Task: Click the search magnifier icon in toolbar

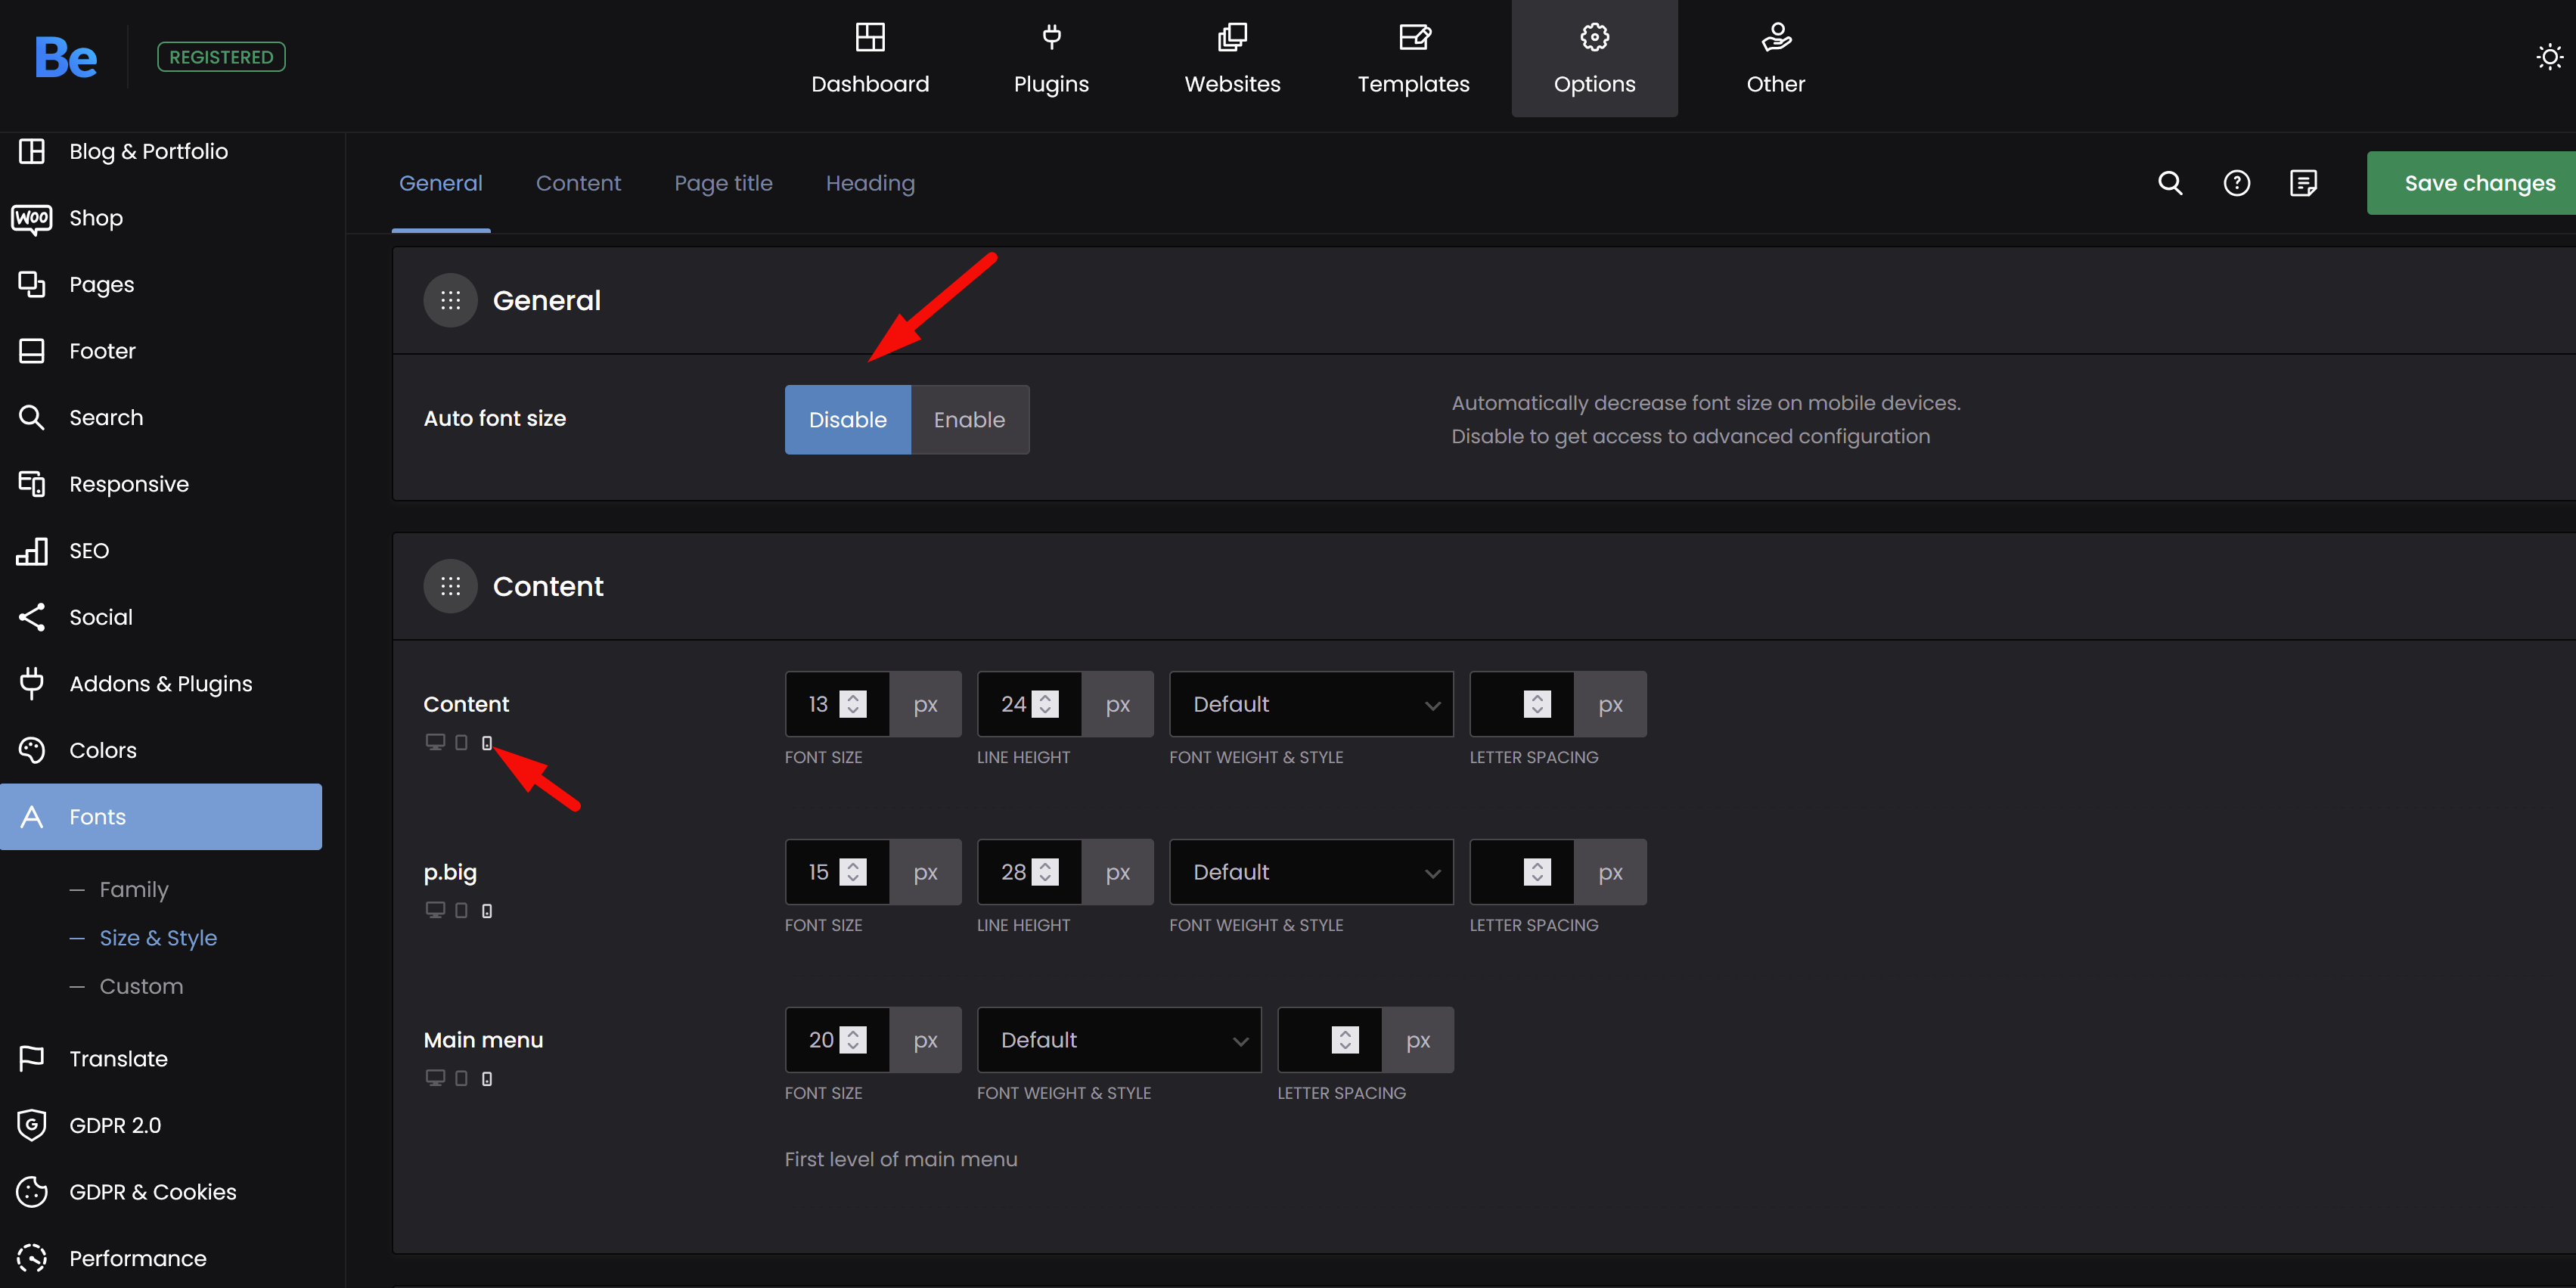Action: click(2169, 183)
